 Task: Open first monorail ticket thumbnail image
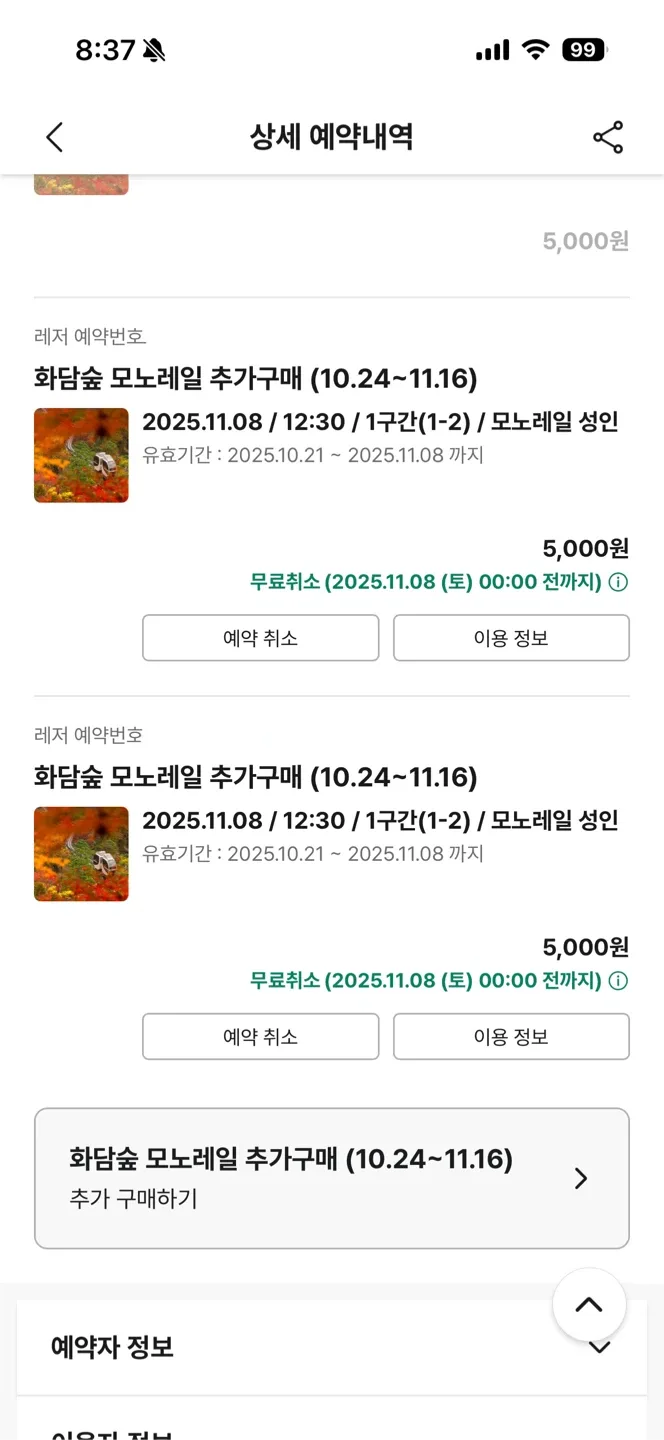(81, 455)
